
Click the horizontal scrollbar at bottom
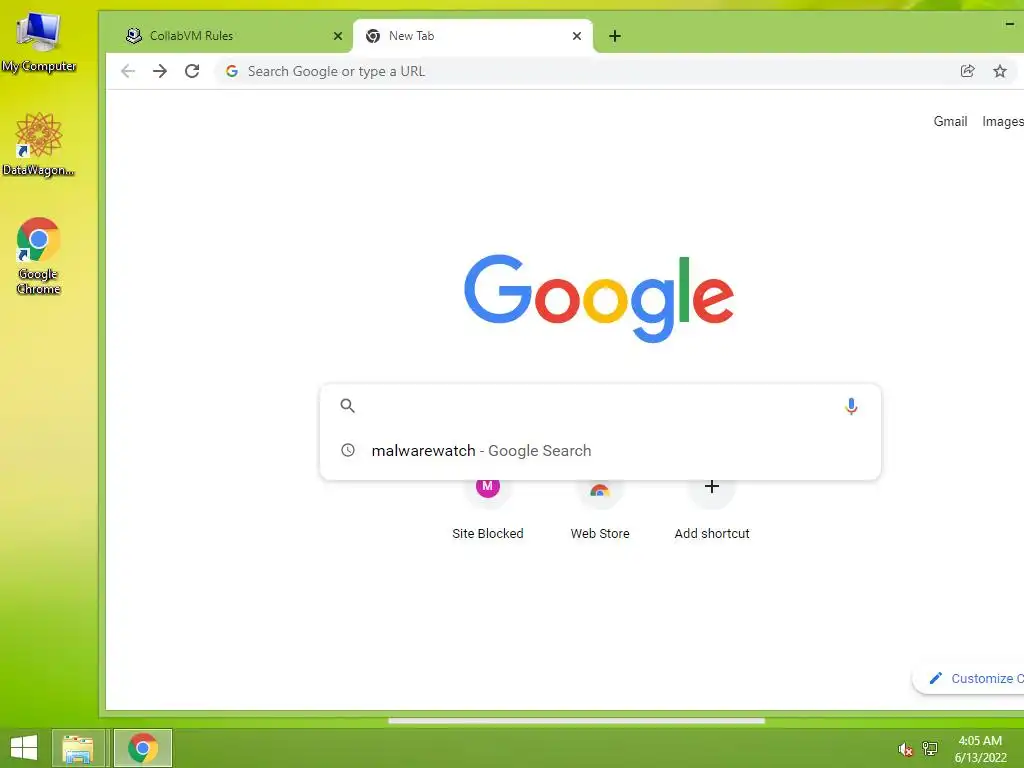tap(576, 721)
